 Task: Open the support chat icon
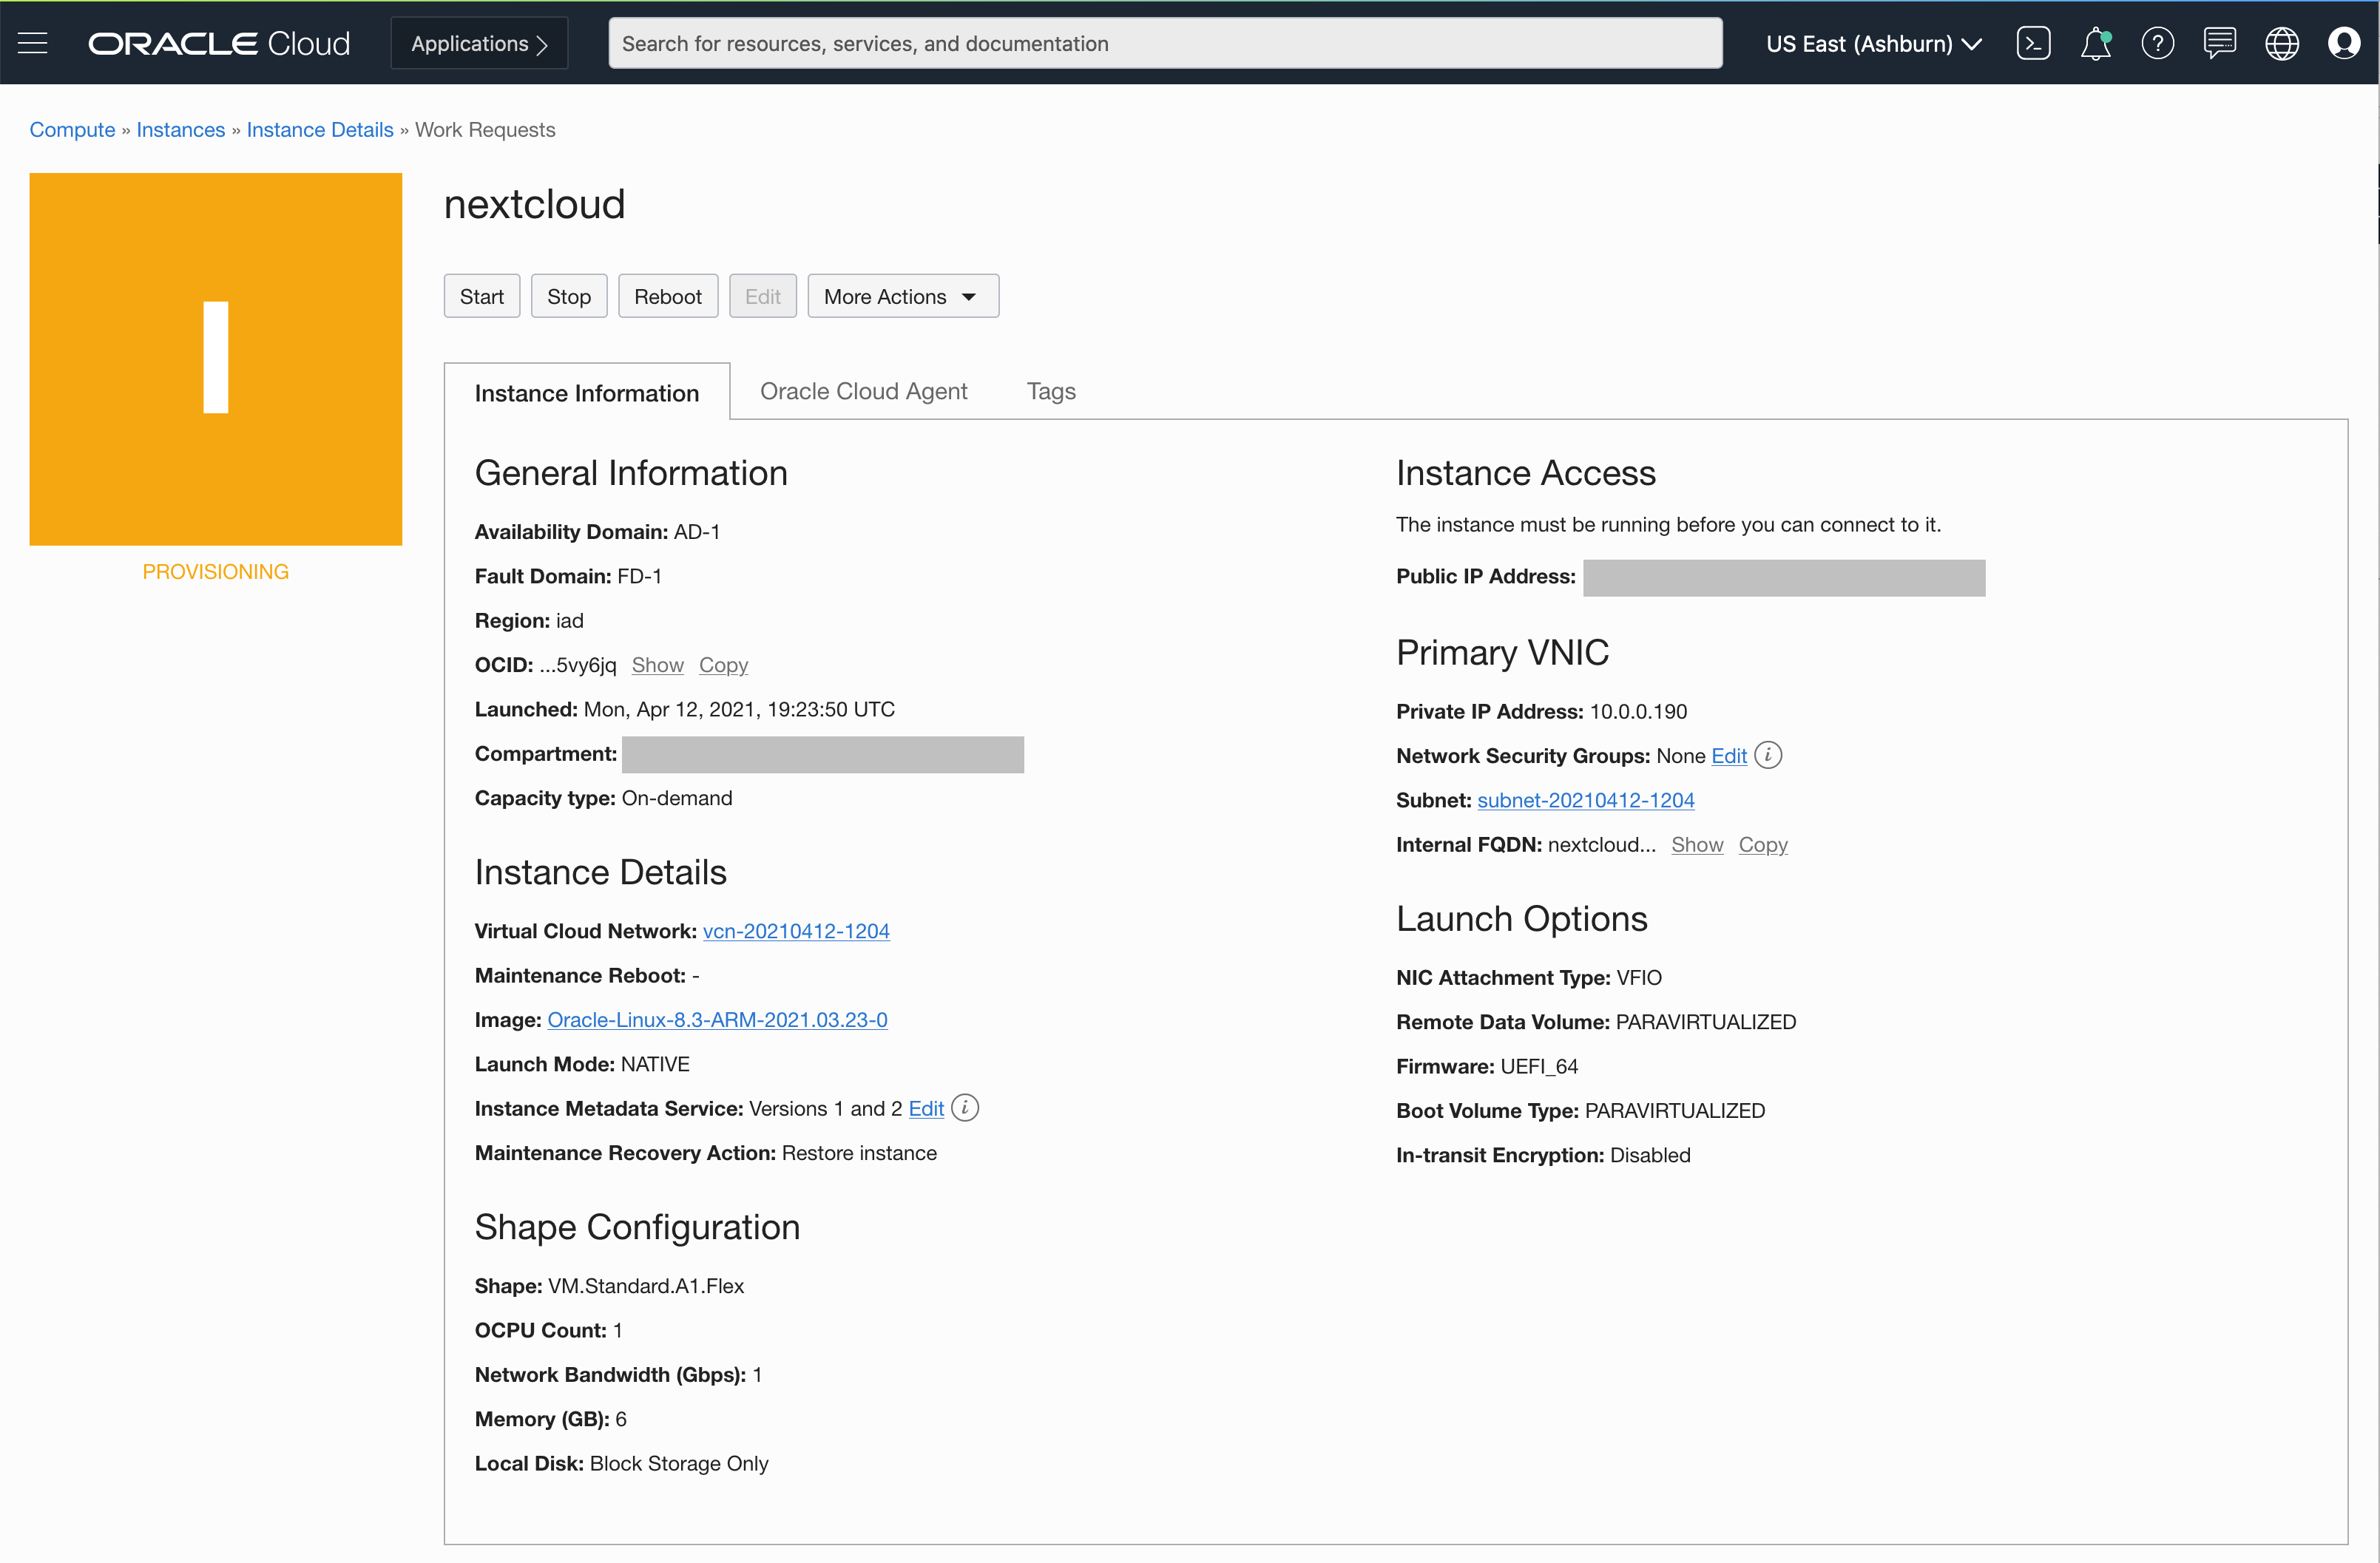tap(2219, 43)
